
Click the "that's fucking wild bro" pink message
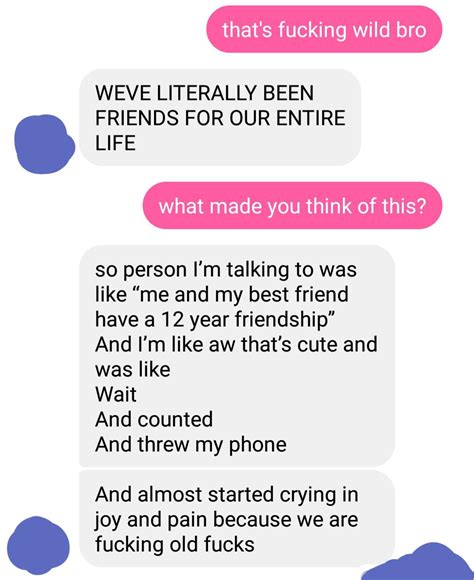point(324,29)
